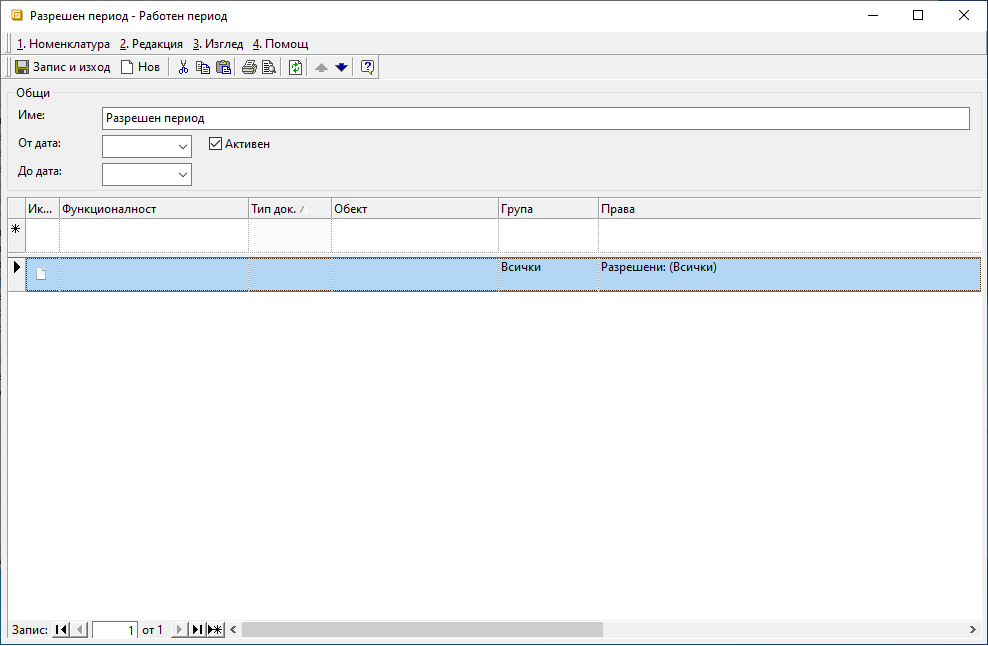The width and height of the screenshot is (988, 646).
Task: Click the Copy icon in toolbar
Action: (203, 67)
